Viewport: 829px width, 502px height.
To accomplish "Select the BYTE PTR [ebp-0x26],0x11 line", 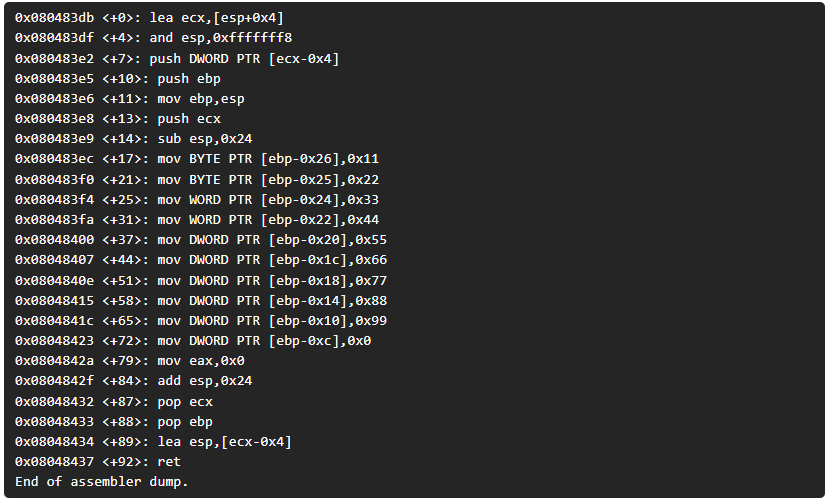I will 197,159.
